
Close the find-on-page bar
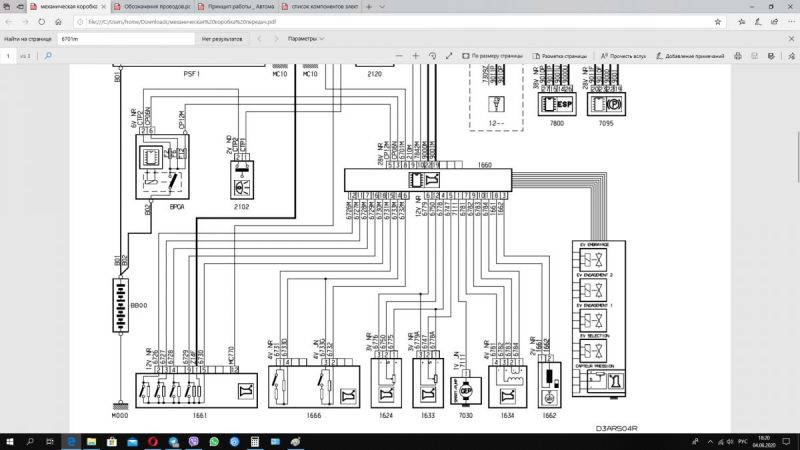[x=788, y=39]
